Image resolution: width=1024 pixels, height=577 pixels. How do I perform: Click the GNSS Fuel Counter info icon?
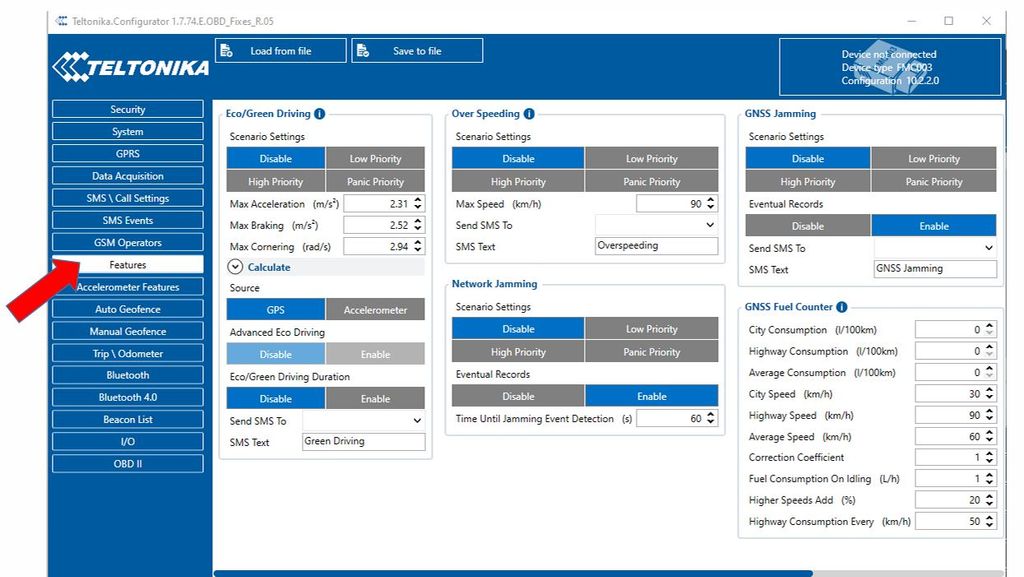coord(842,307)
